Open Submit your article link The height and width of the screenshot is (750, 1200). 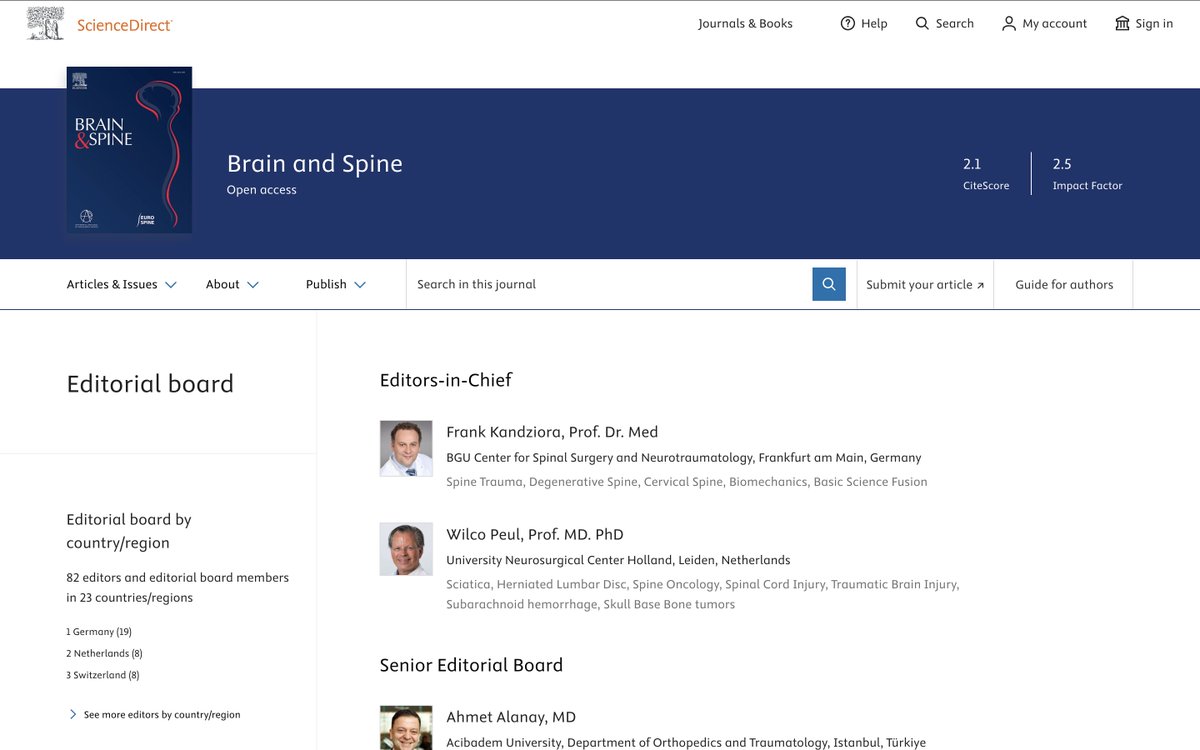point(925,284)
